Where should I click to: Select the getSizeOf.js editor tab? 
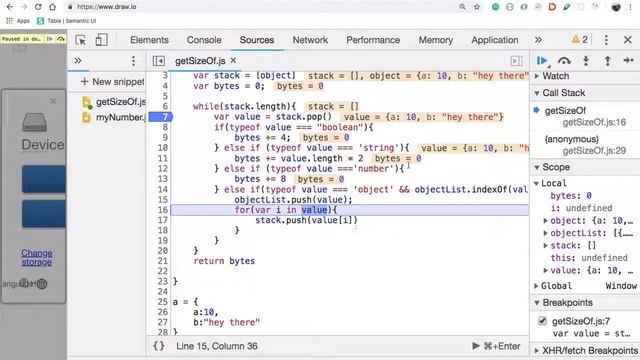pyautogui.click(x=200, y=61)
